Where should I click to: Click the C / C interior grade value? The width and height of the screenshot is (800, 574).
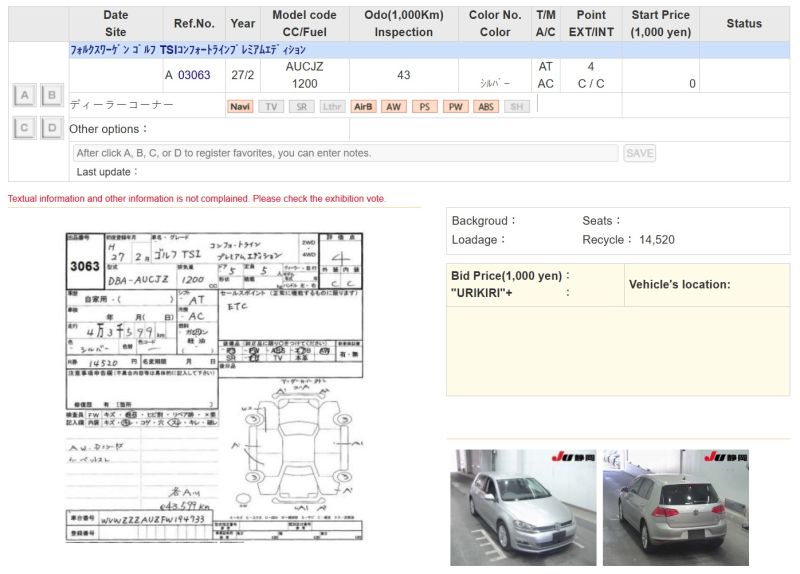(591, 84)
